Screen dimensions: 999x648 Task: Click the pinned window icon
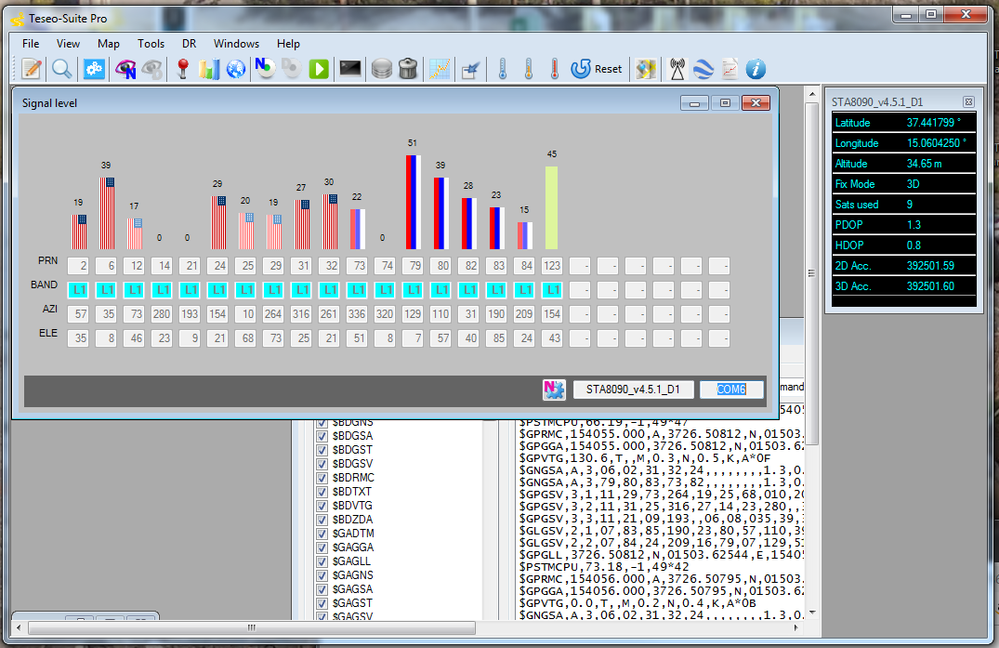(x=470, y=69)
